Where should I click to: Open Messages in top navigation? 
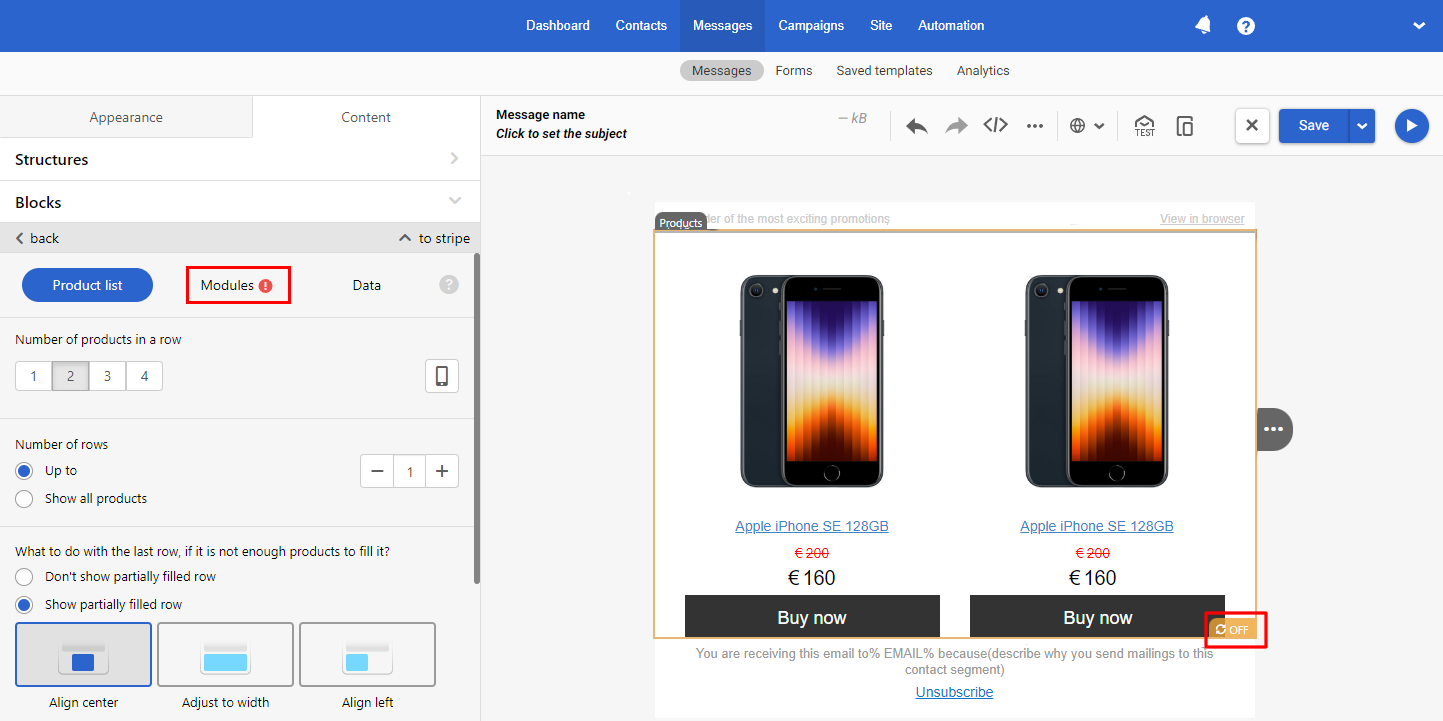(x=722, y=26)
